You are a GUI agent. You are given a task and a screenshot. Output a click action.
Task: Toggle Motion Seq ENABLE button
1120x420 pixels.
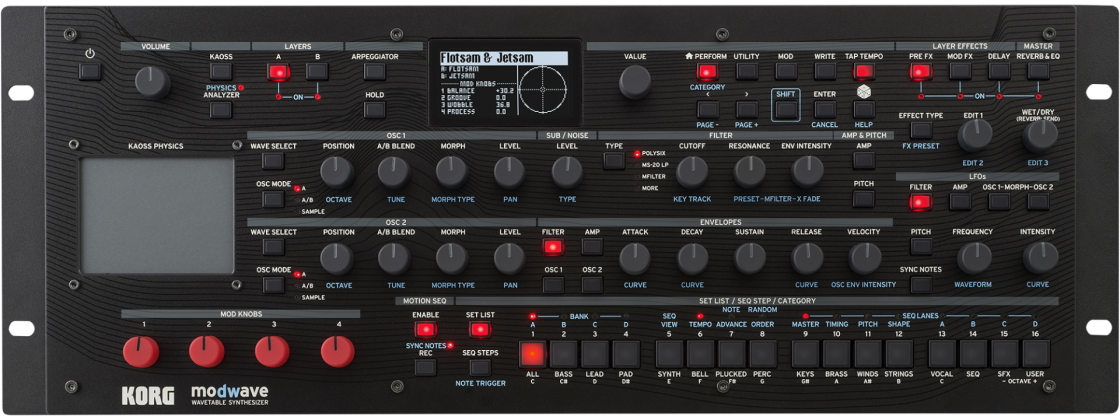coord(426,329)
